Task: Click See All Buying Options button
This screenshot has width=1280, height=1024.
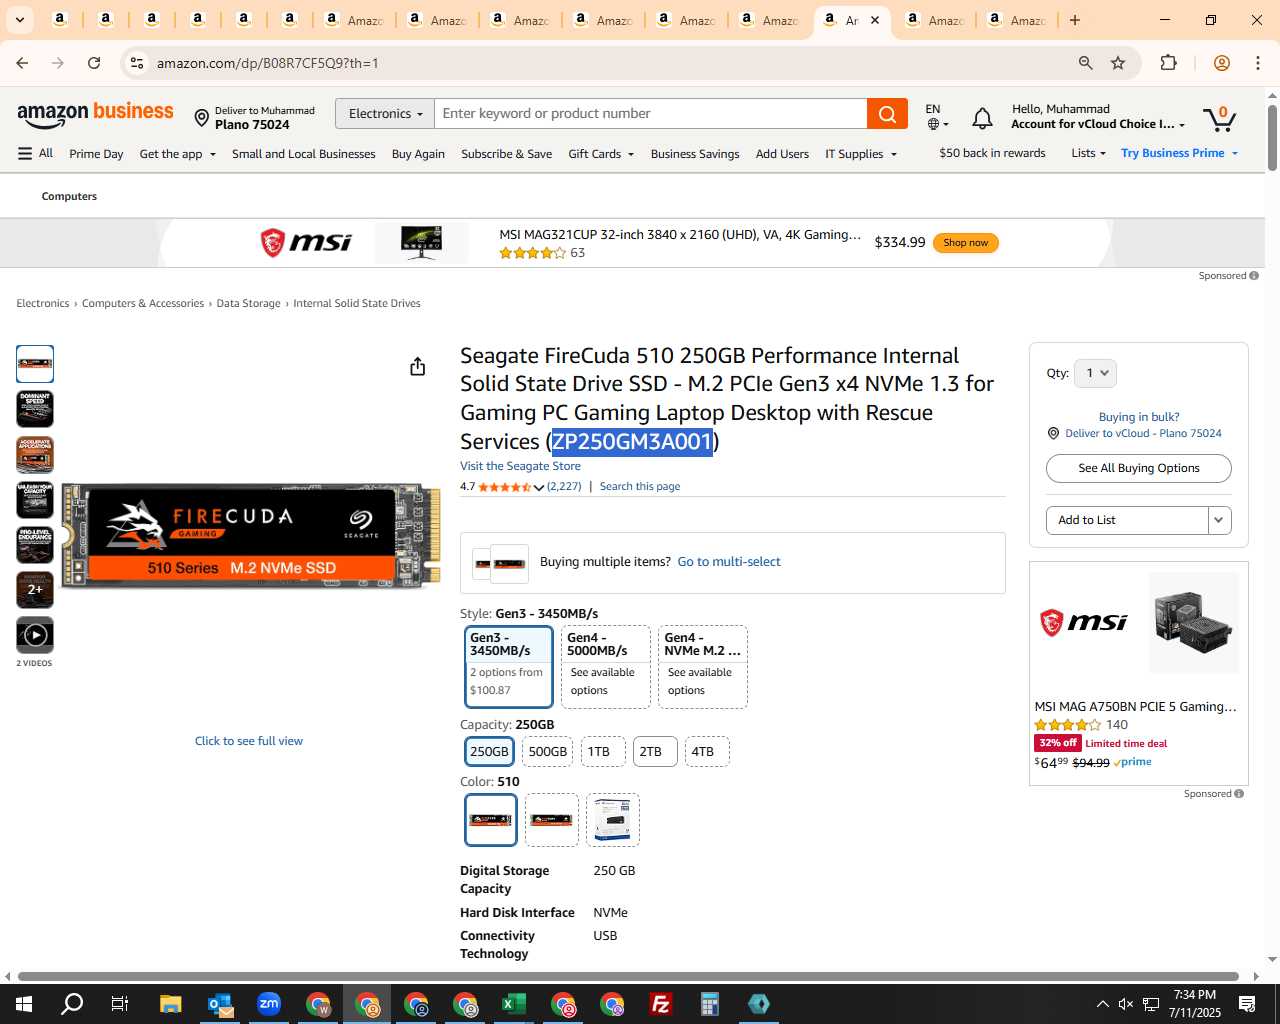Action: [1138, 468]
